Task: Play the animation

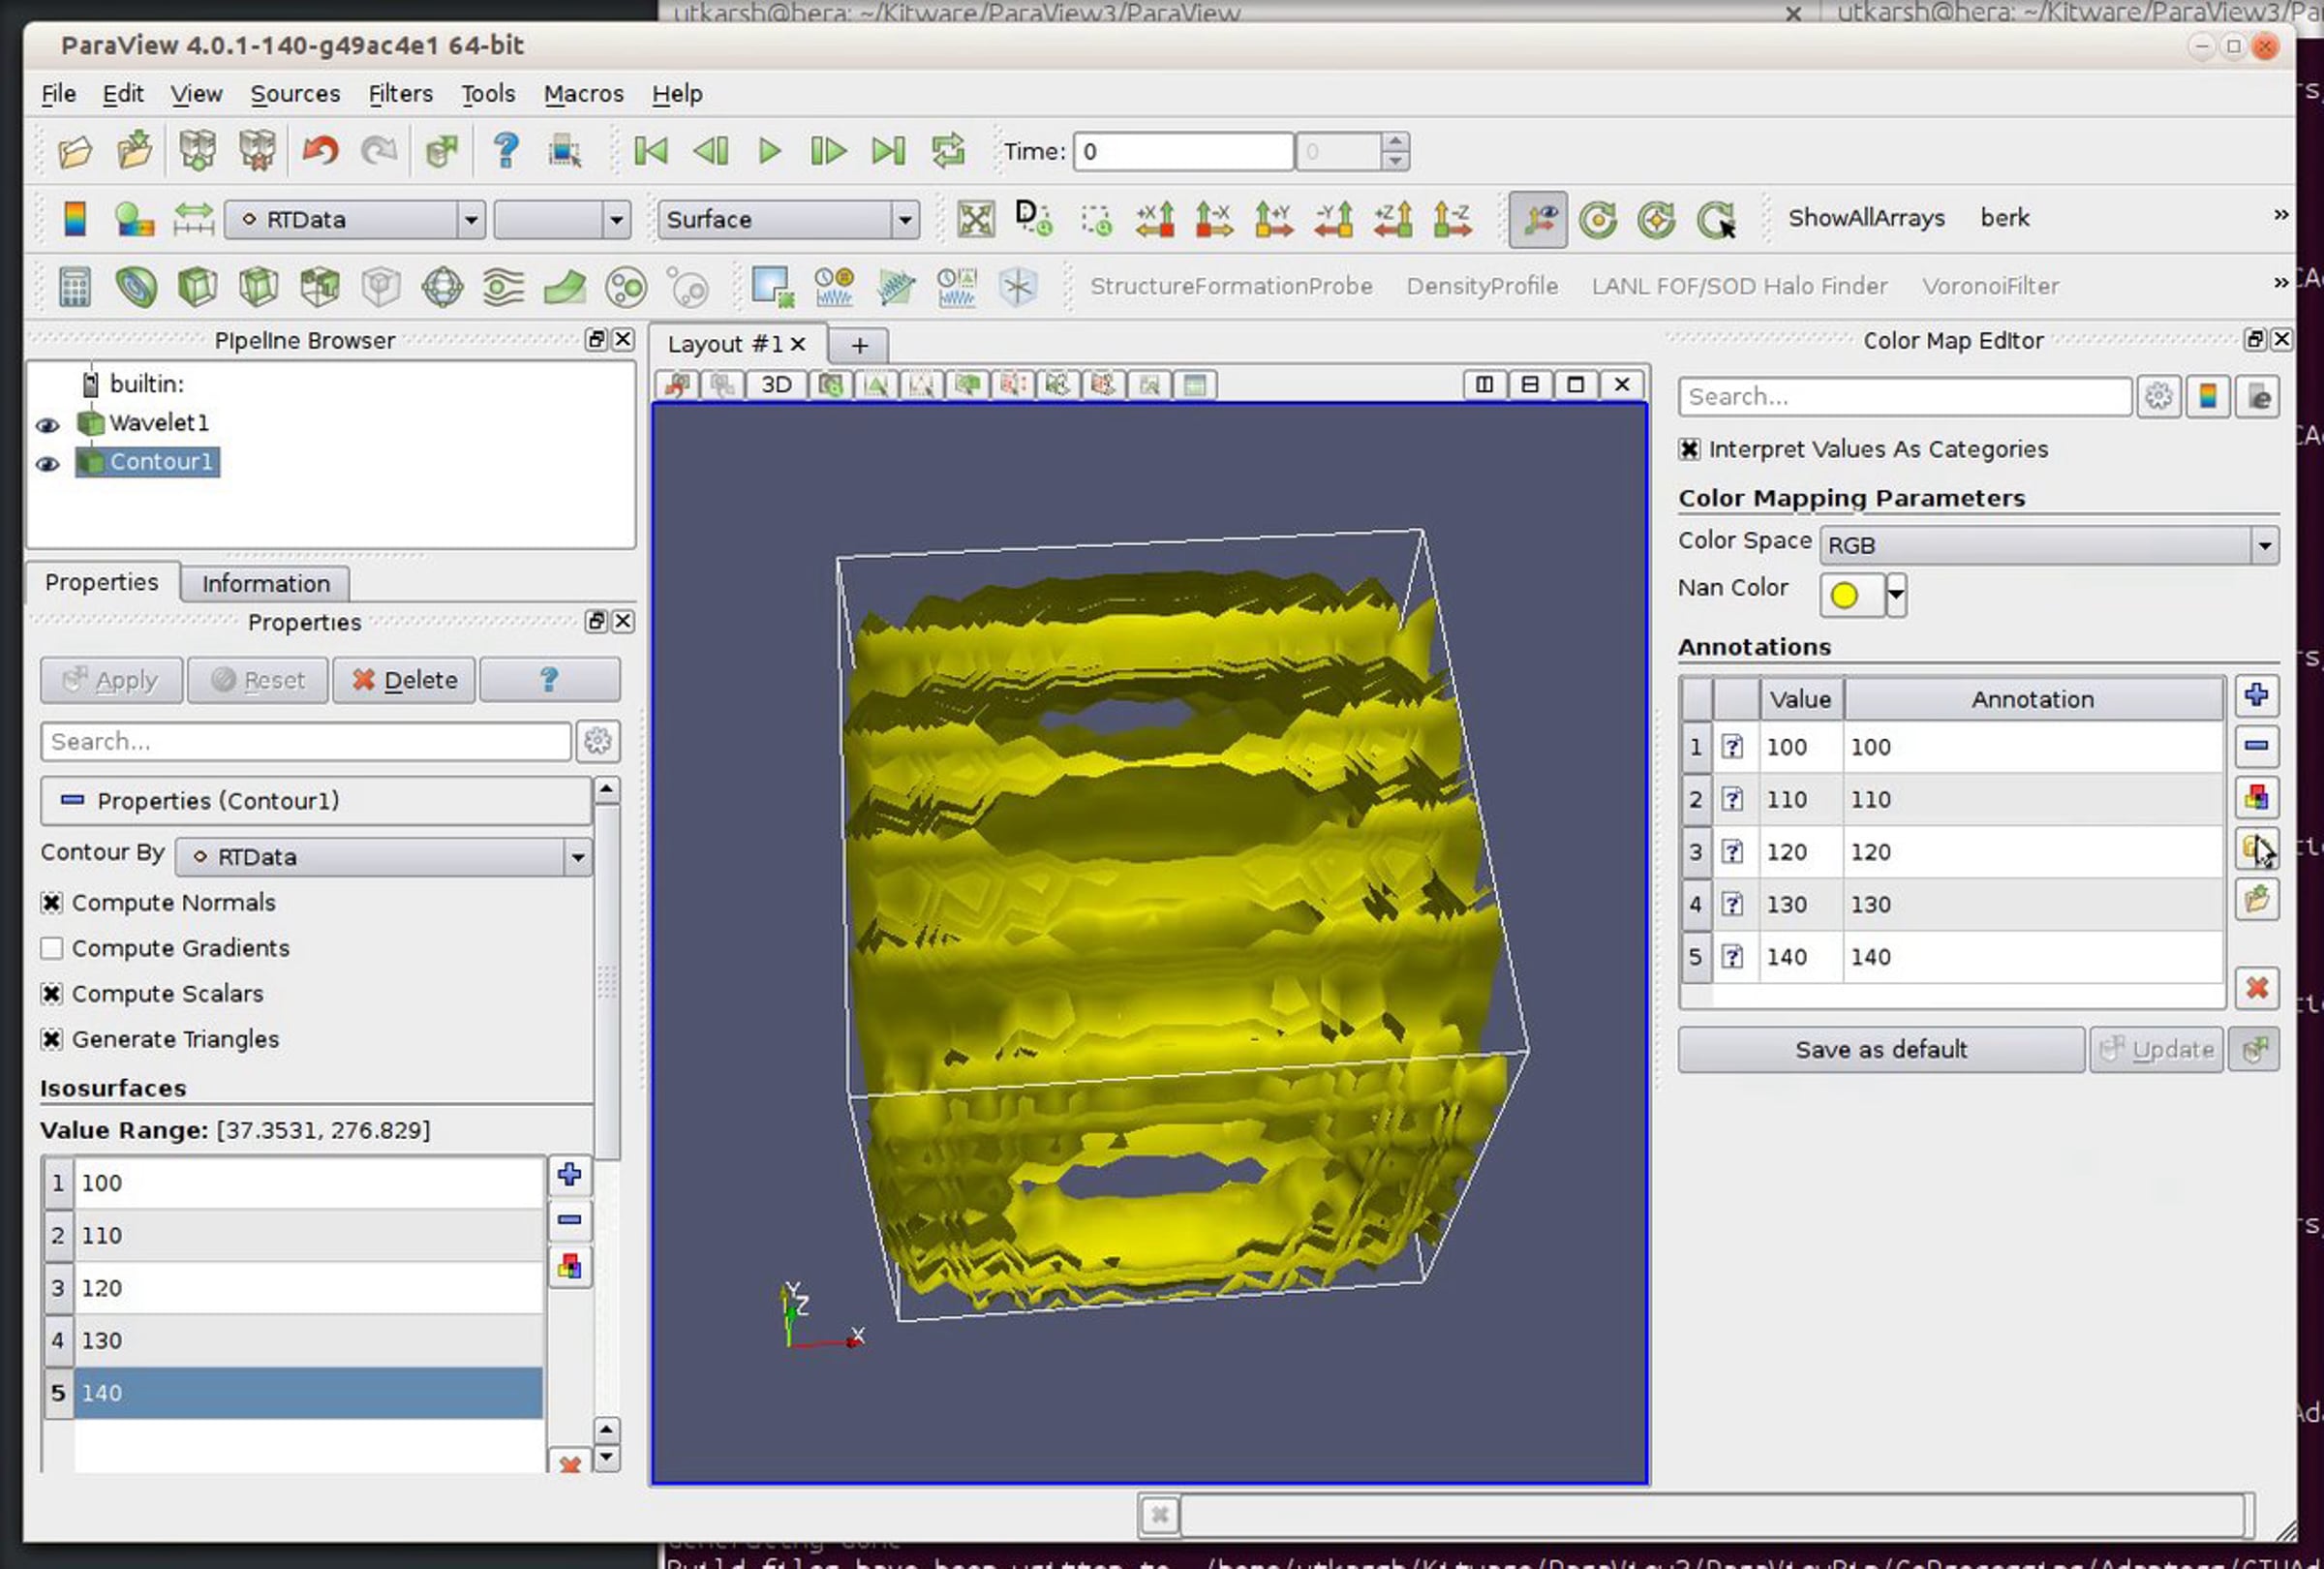Action: pos(769,151)
